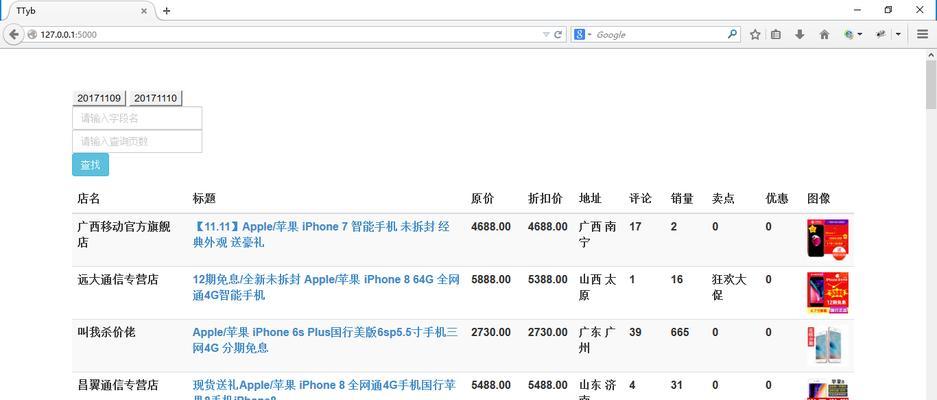Click the 20171110 date button
Screen dimensions: 937x400
155,98
